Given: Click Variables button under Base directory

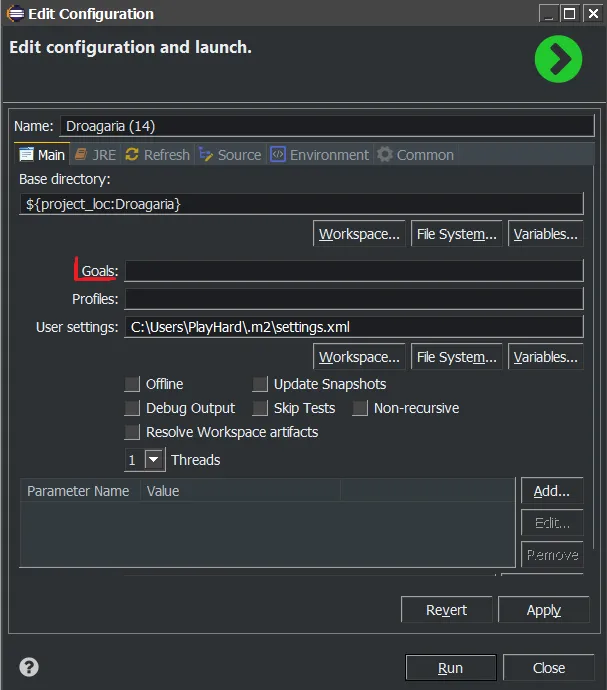Looking at the screenshot, I should [545, 234].
